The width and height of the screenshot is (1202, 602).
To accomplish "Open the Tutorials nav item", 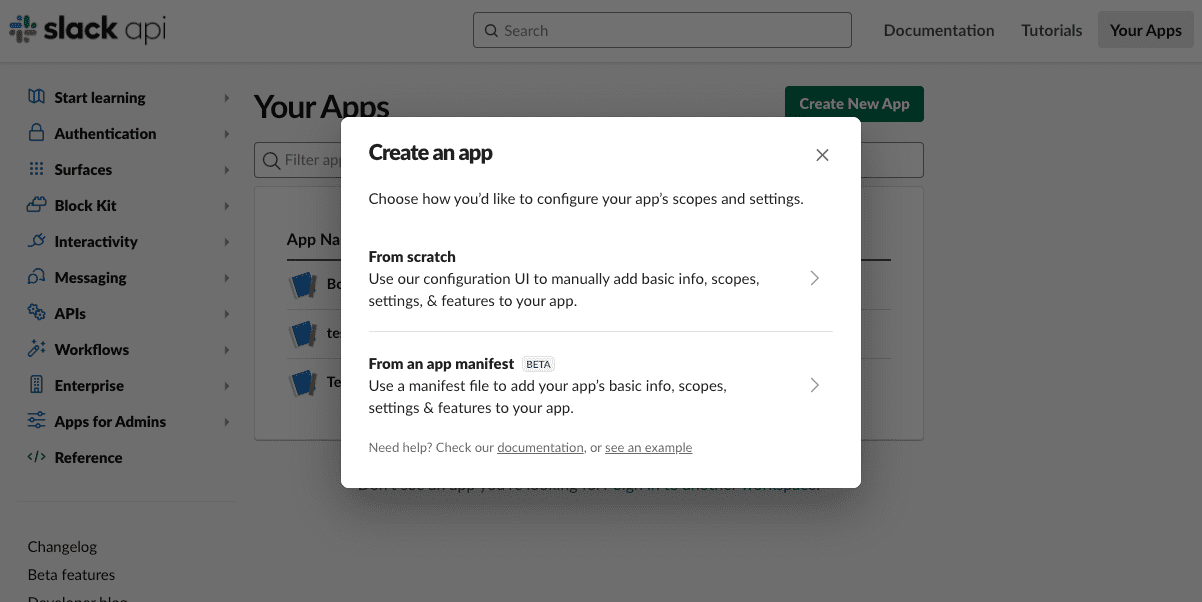I will (x=1051, y=30).
